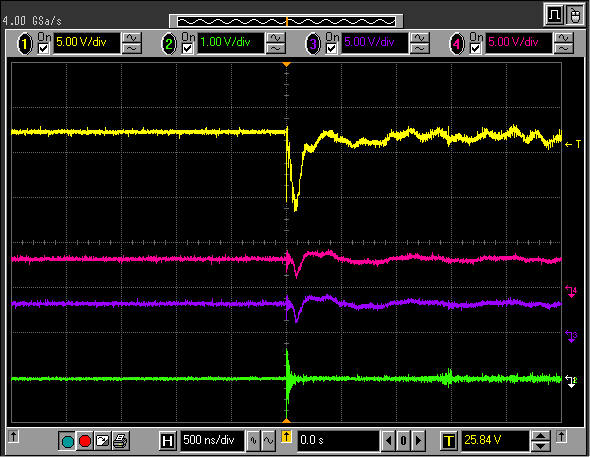Screen dimensions: 590x457
Task: Turn off the channel 1 On checkbox
Action: click(x=44, y=49)
